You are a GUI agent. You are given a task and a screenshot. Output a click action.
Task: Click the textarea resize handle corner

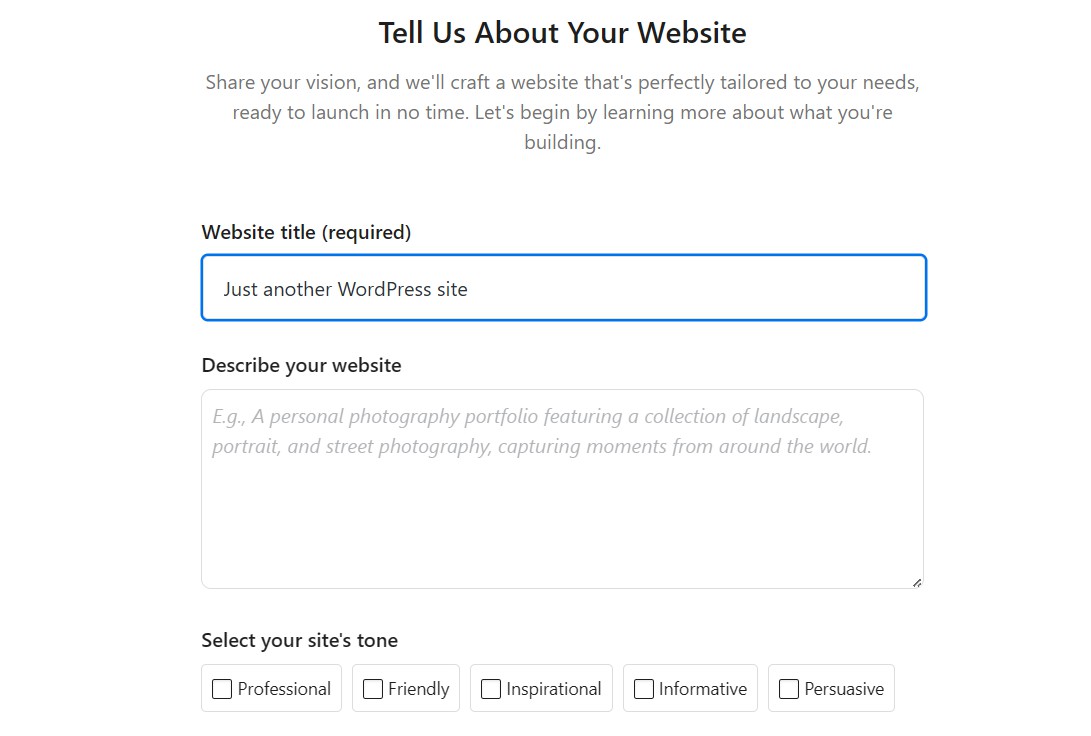click(916, 582)
